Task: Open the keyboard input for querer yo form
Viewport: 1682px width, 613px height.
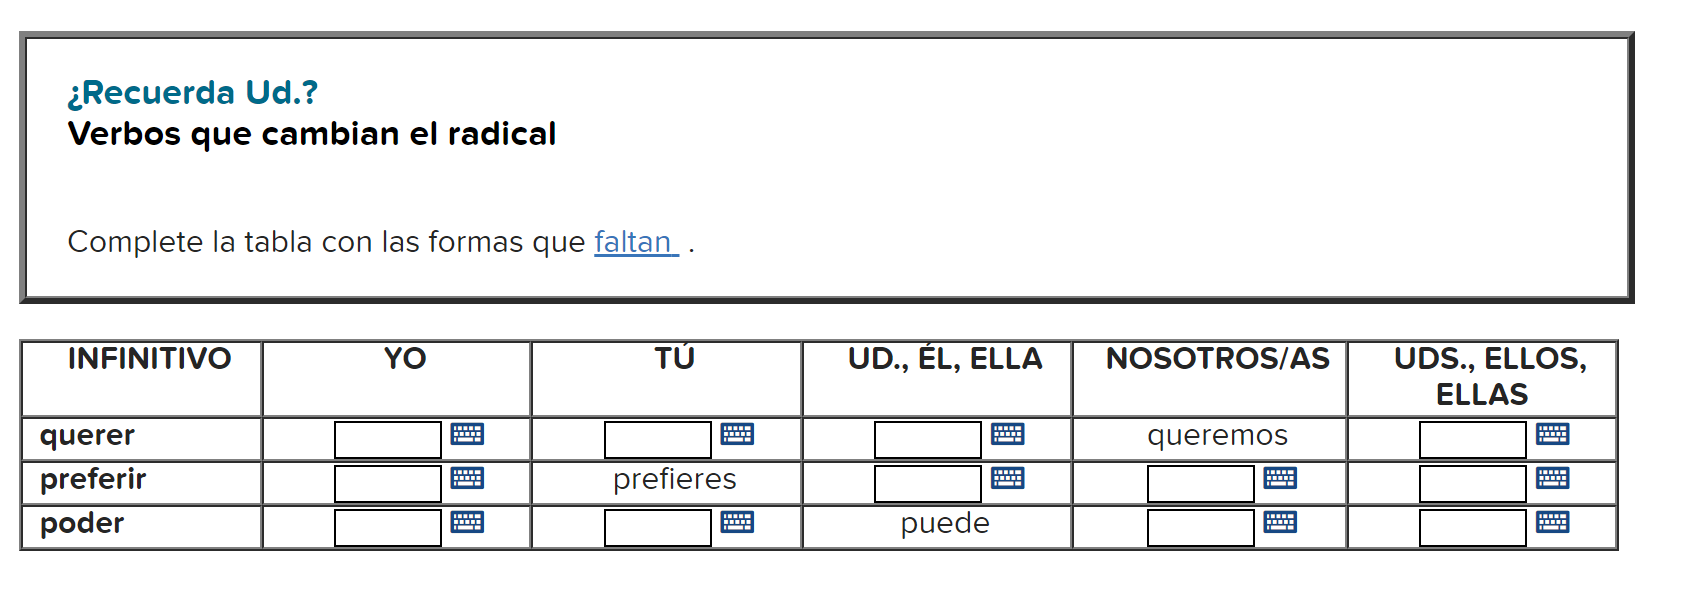Action: click(x=469, y=434)
